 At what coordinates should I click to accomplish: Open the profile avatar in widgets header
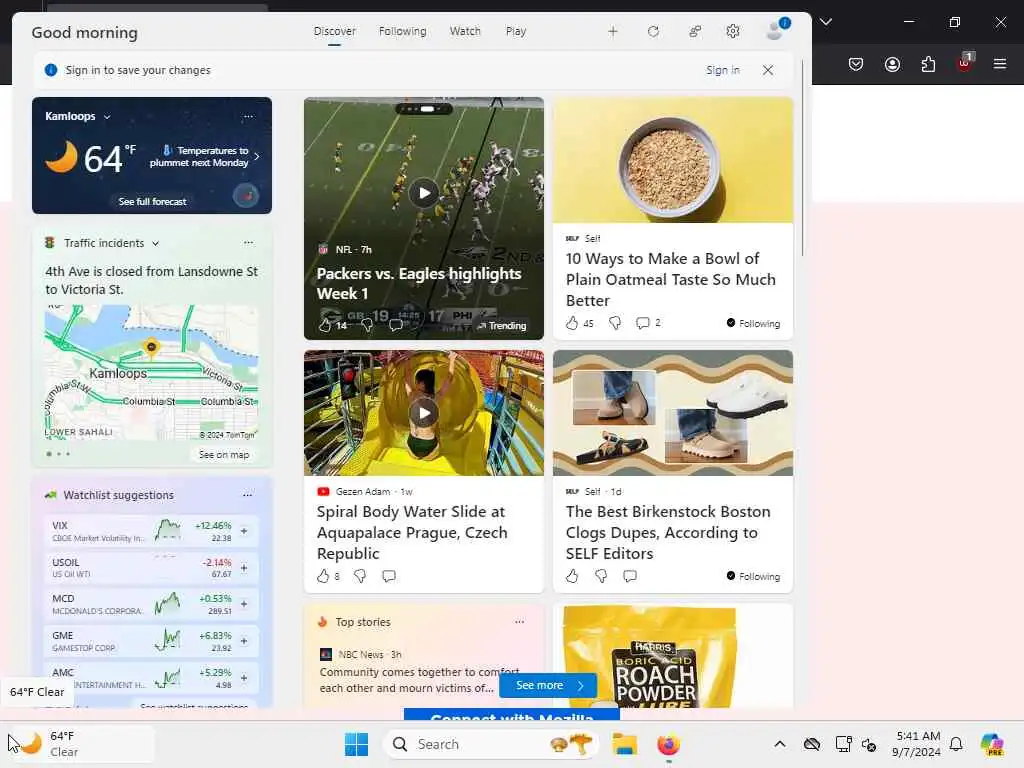776,30
